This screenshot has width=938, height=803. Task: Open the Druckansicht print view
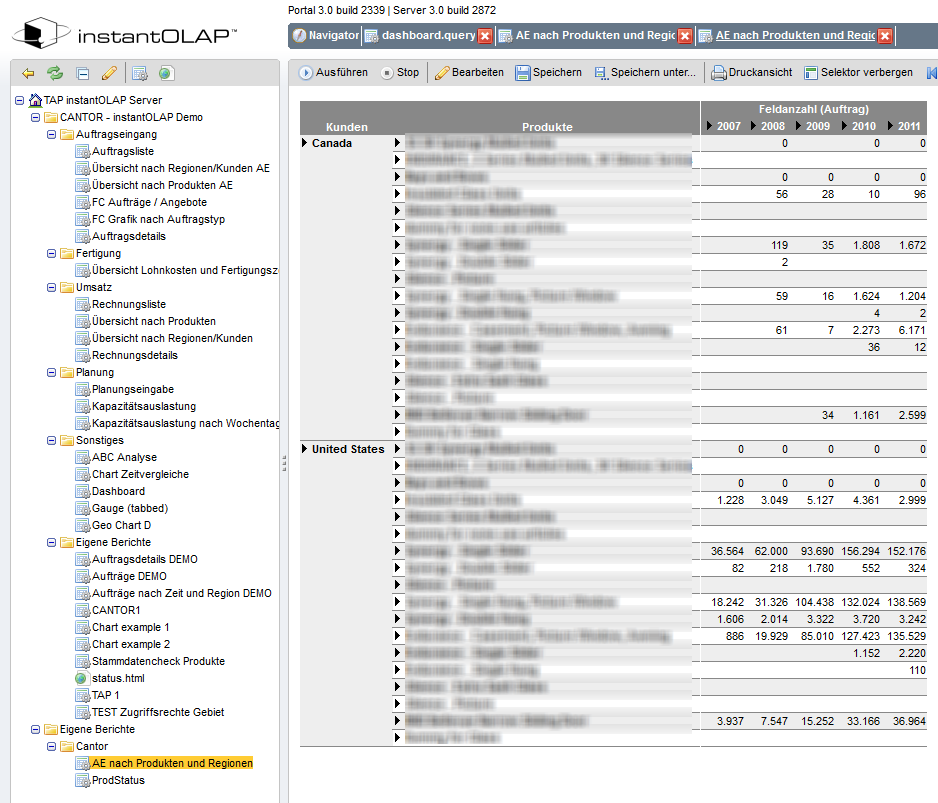click(751, 72)
